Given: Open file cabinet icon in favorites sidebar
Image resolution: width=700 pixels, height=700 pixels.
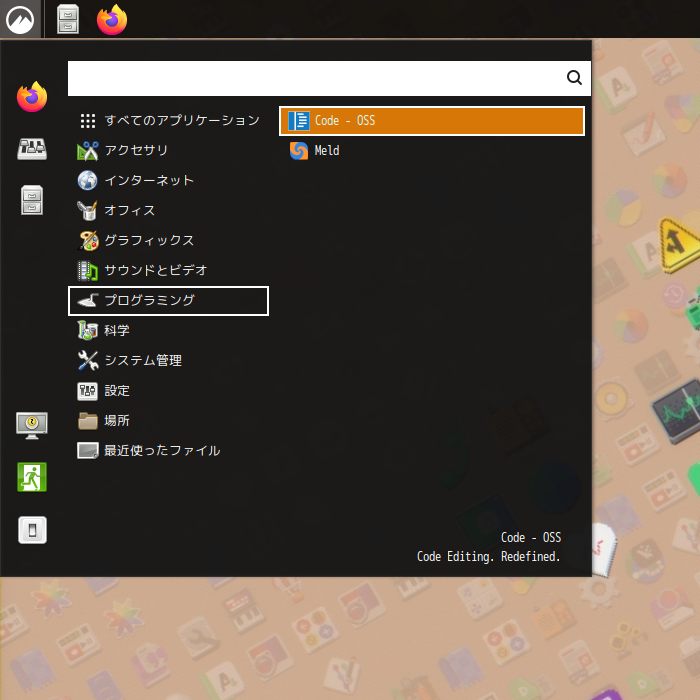Looking at the screenshot, I should [x=32, y=200].
